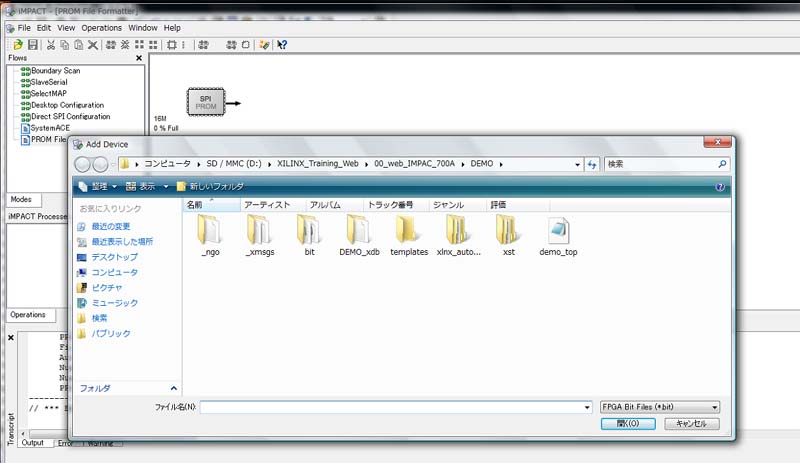Switch to the Operations tab
The image size is (800, 463).
coord(28,315)
